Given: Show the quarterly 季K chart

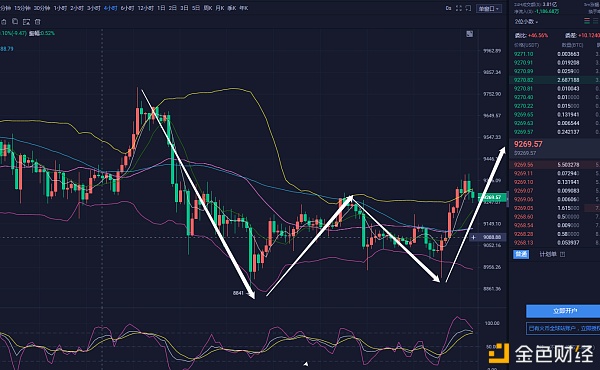Looking at the screenshot, I should click(x=232, y=8).
